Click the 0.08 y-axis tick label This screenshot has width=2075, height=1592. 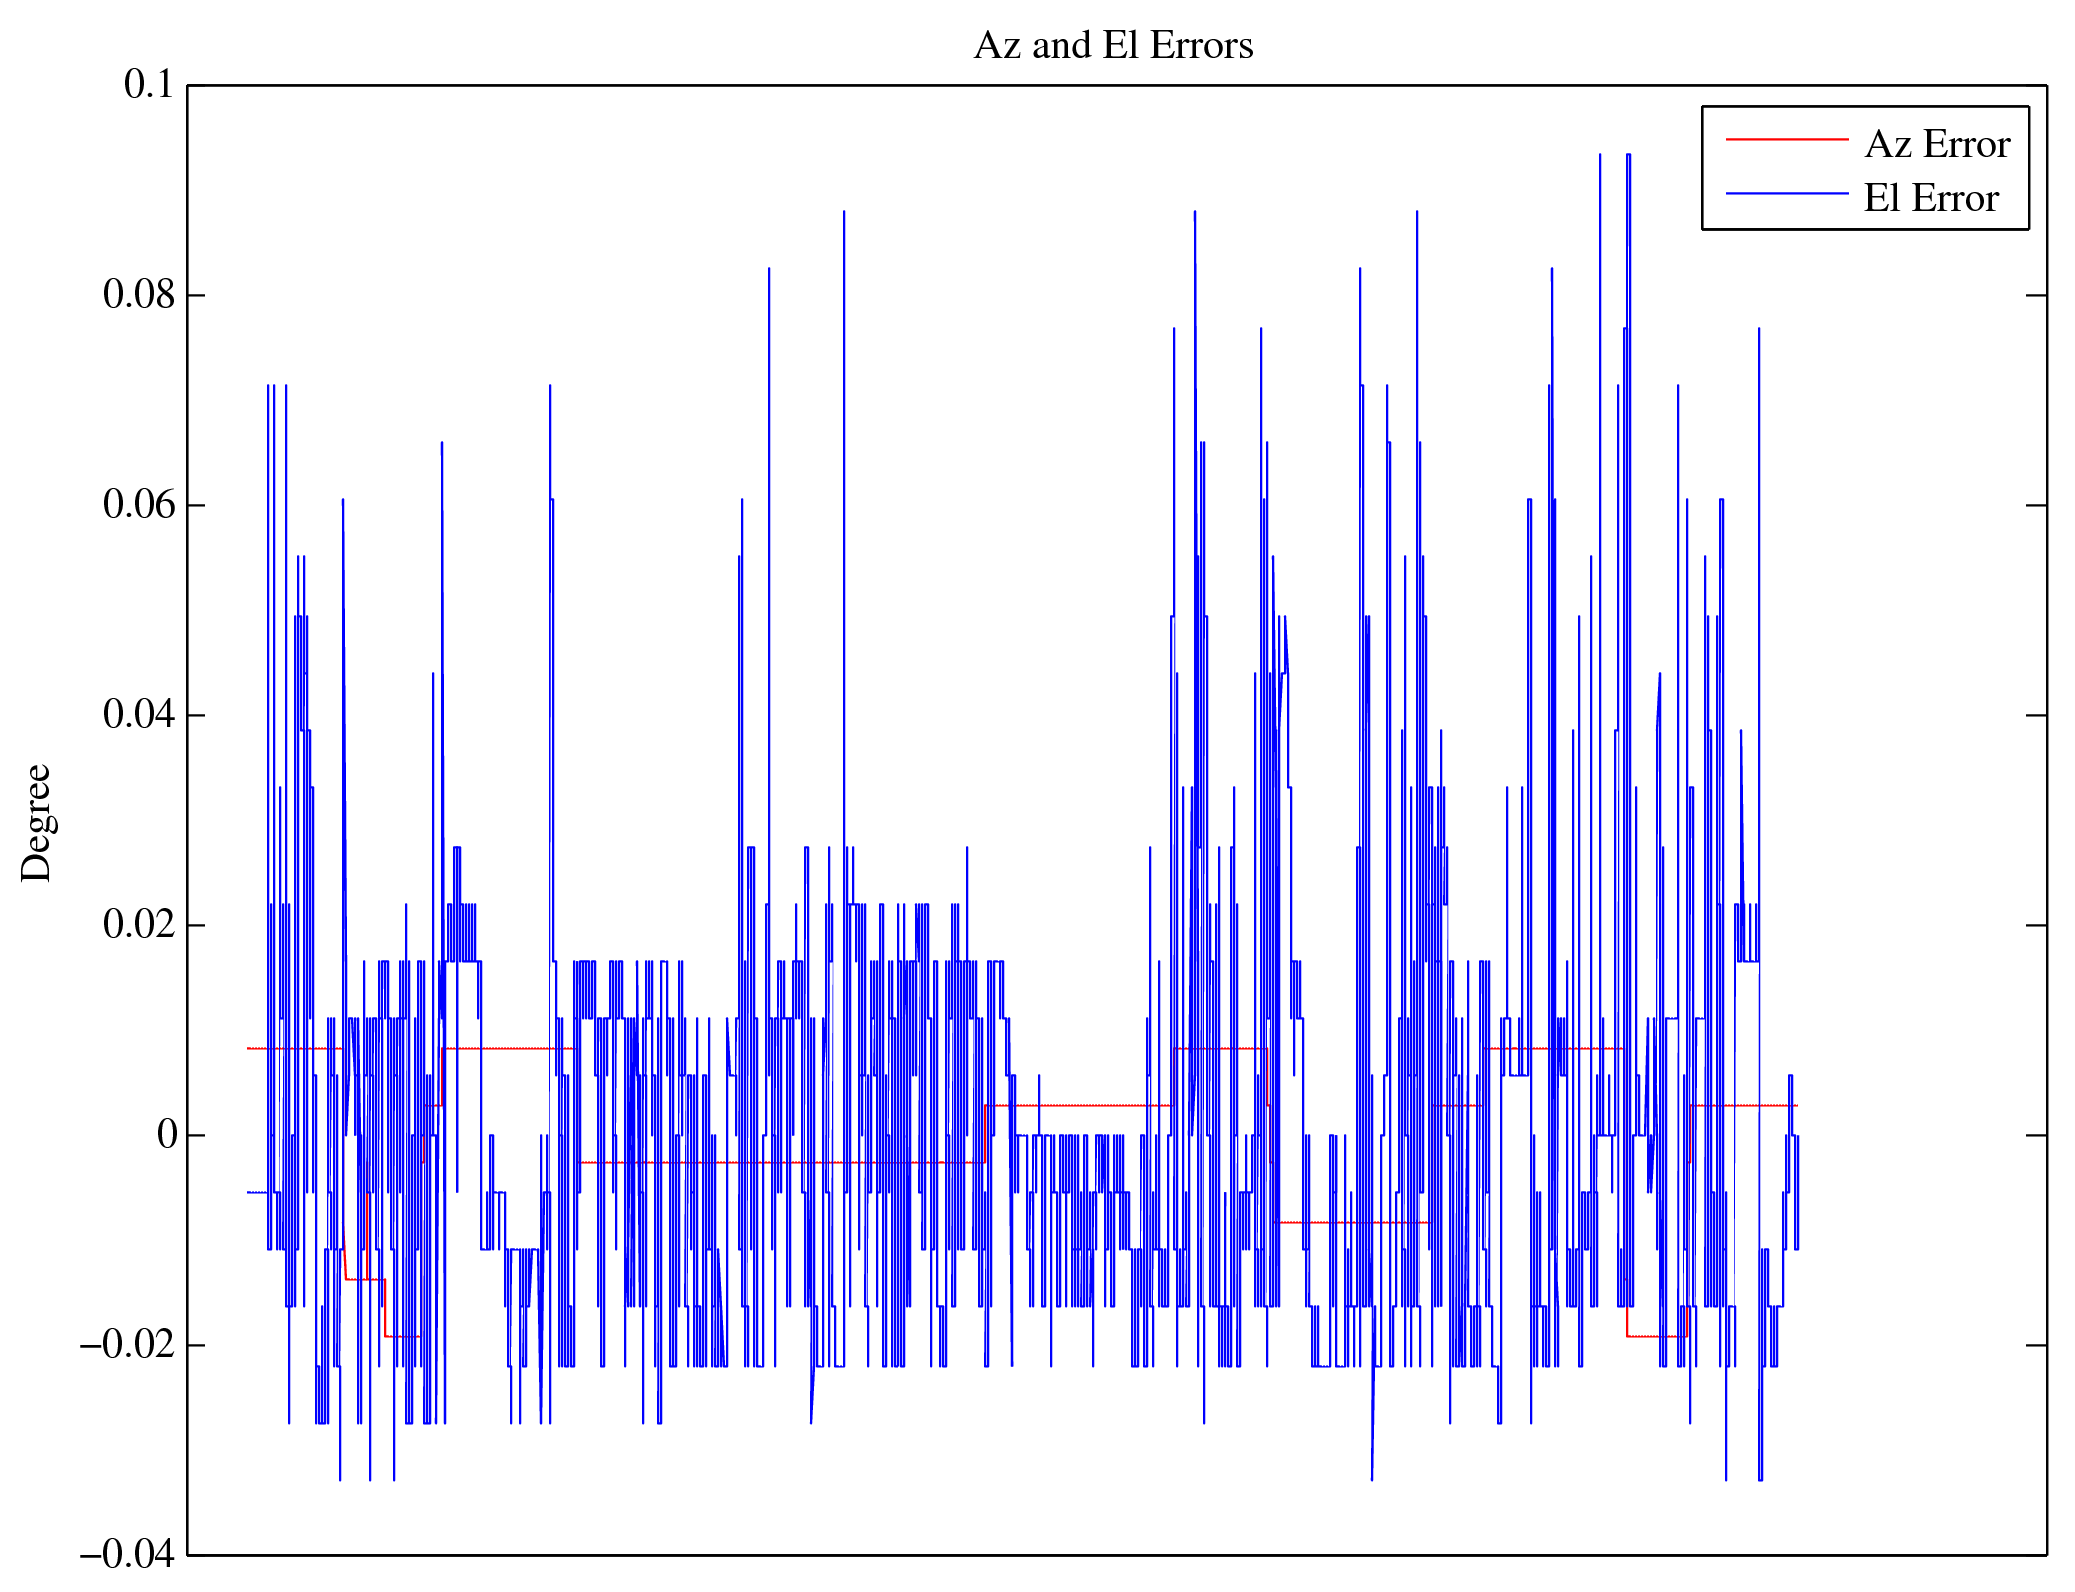click(x=138, y=295)
